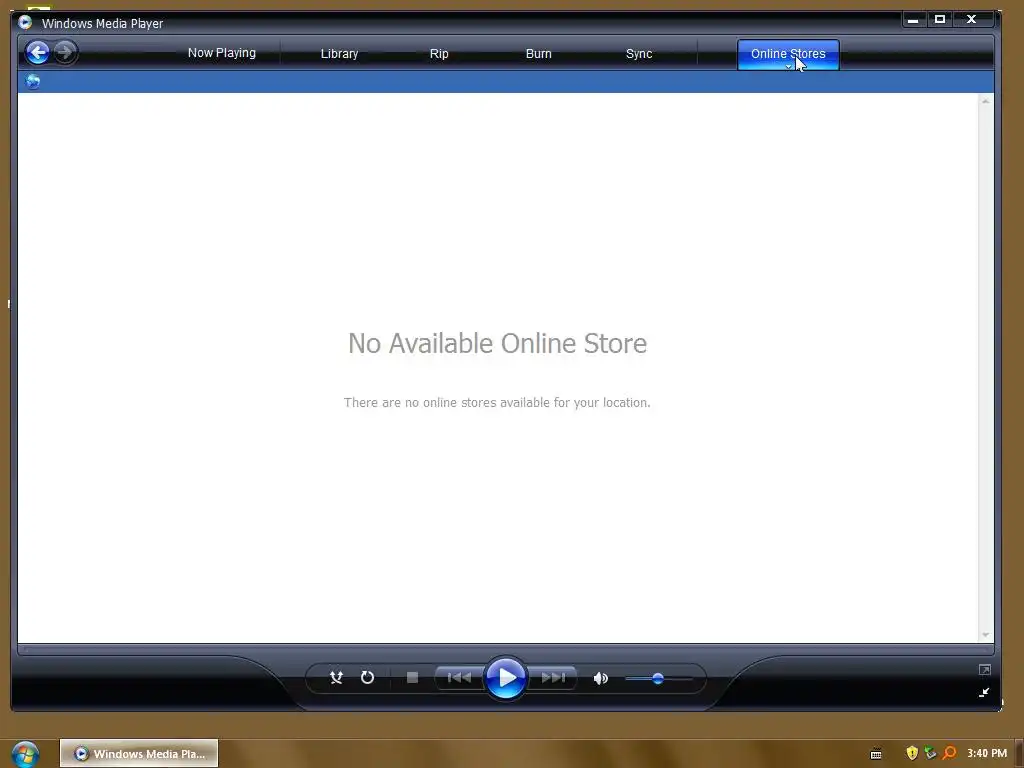
Task: Open the Windows Start orb
Action: click(x=25, y=754)
